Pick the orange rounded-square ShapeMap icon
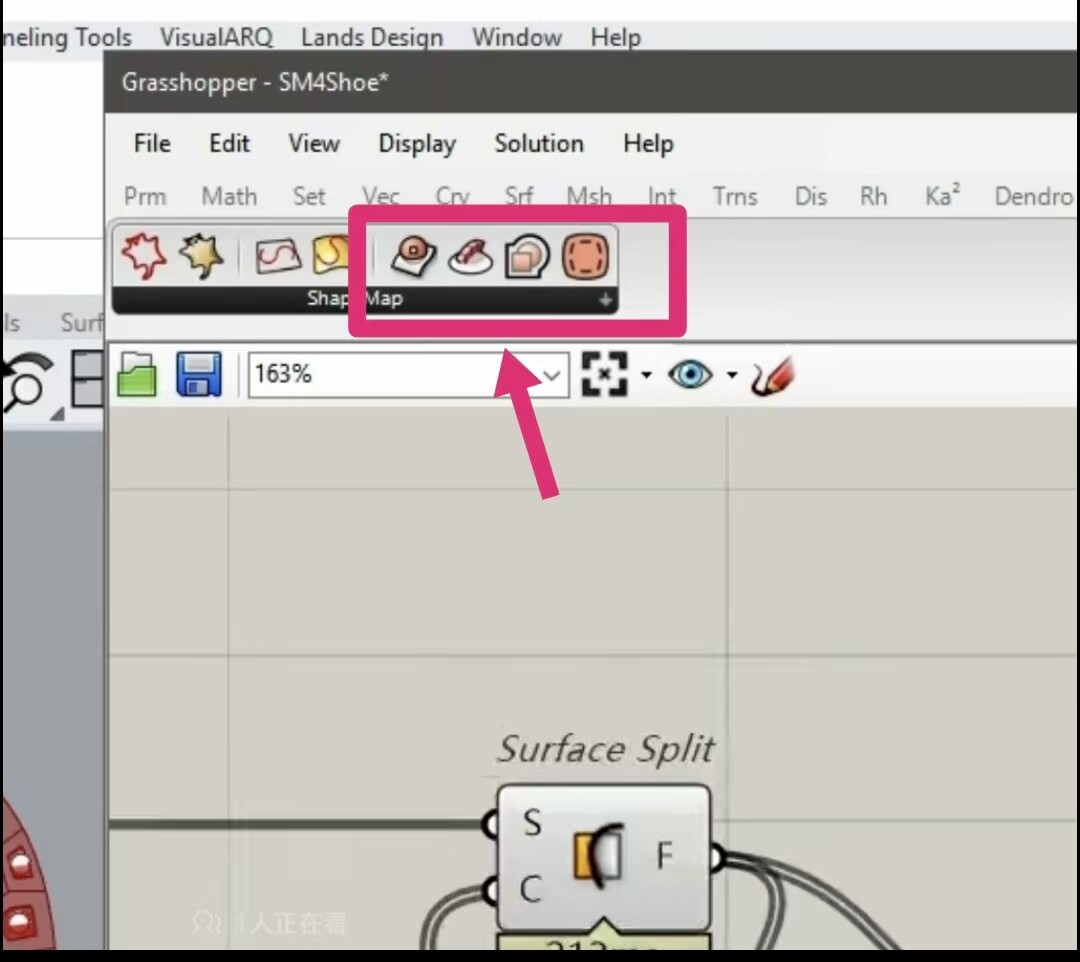Screen dimensions: 1080x962 585,257
